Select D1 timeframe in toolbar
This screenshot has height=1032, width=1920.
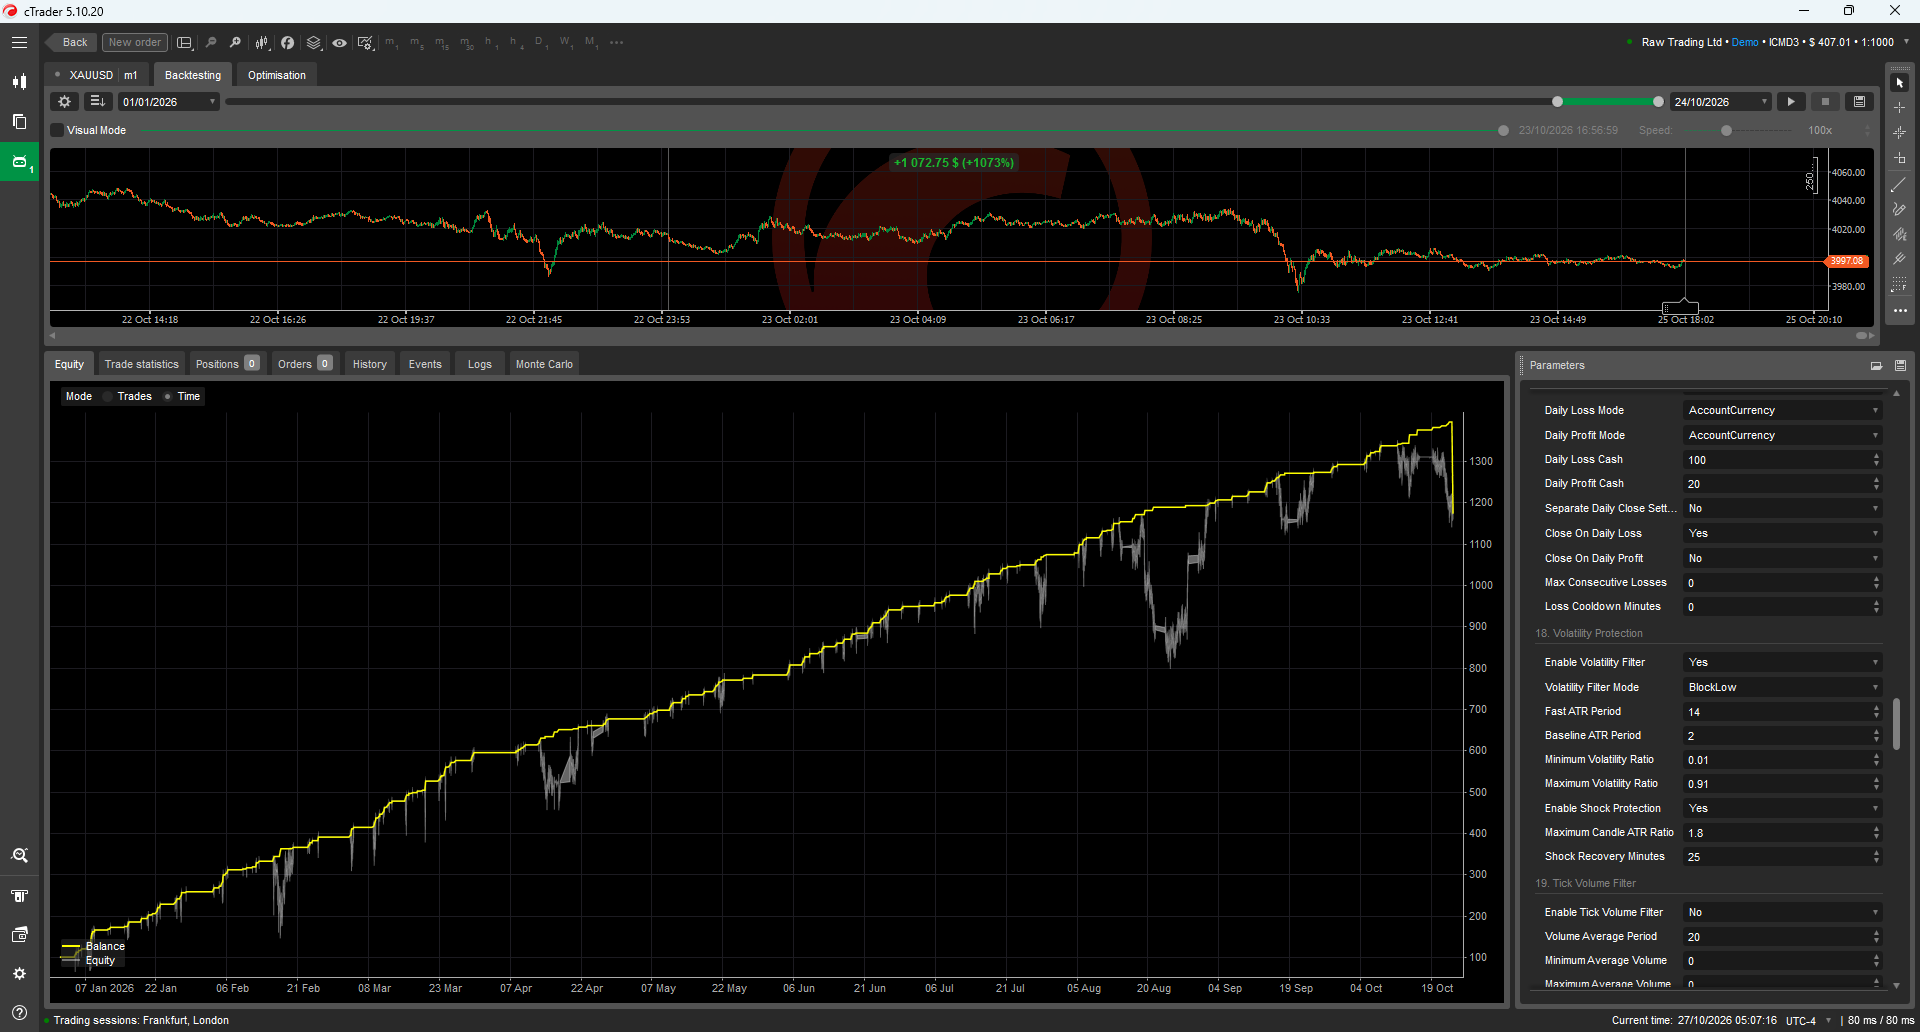pyautogui.click(x=540, y=43)
